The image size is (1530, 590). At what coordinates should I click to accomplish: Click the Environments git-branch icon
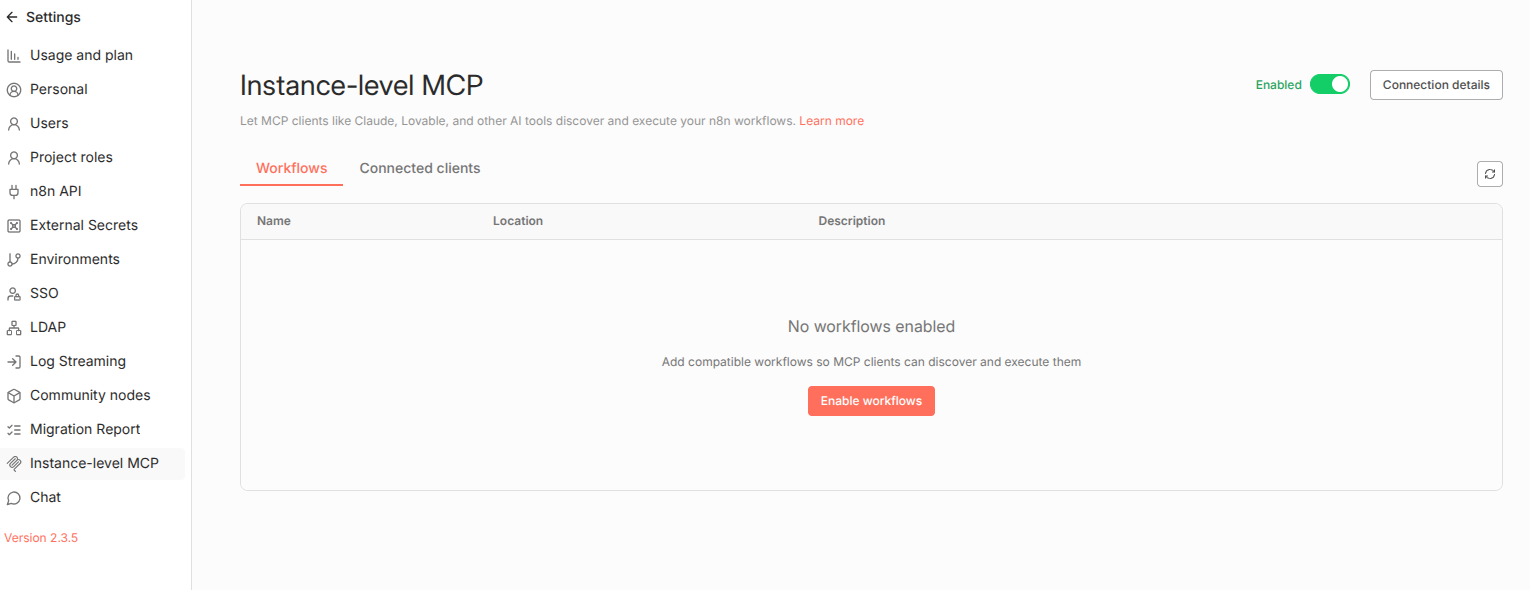point(14,260)
